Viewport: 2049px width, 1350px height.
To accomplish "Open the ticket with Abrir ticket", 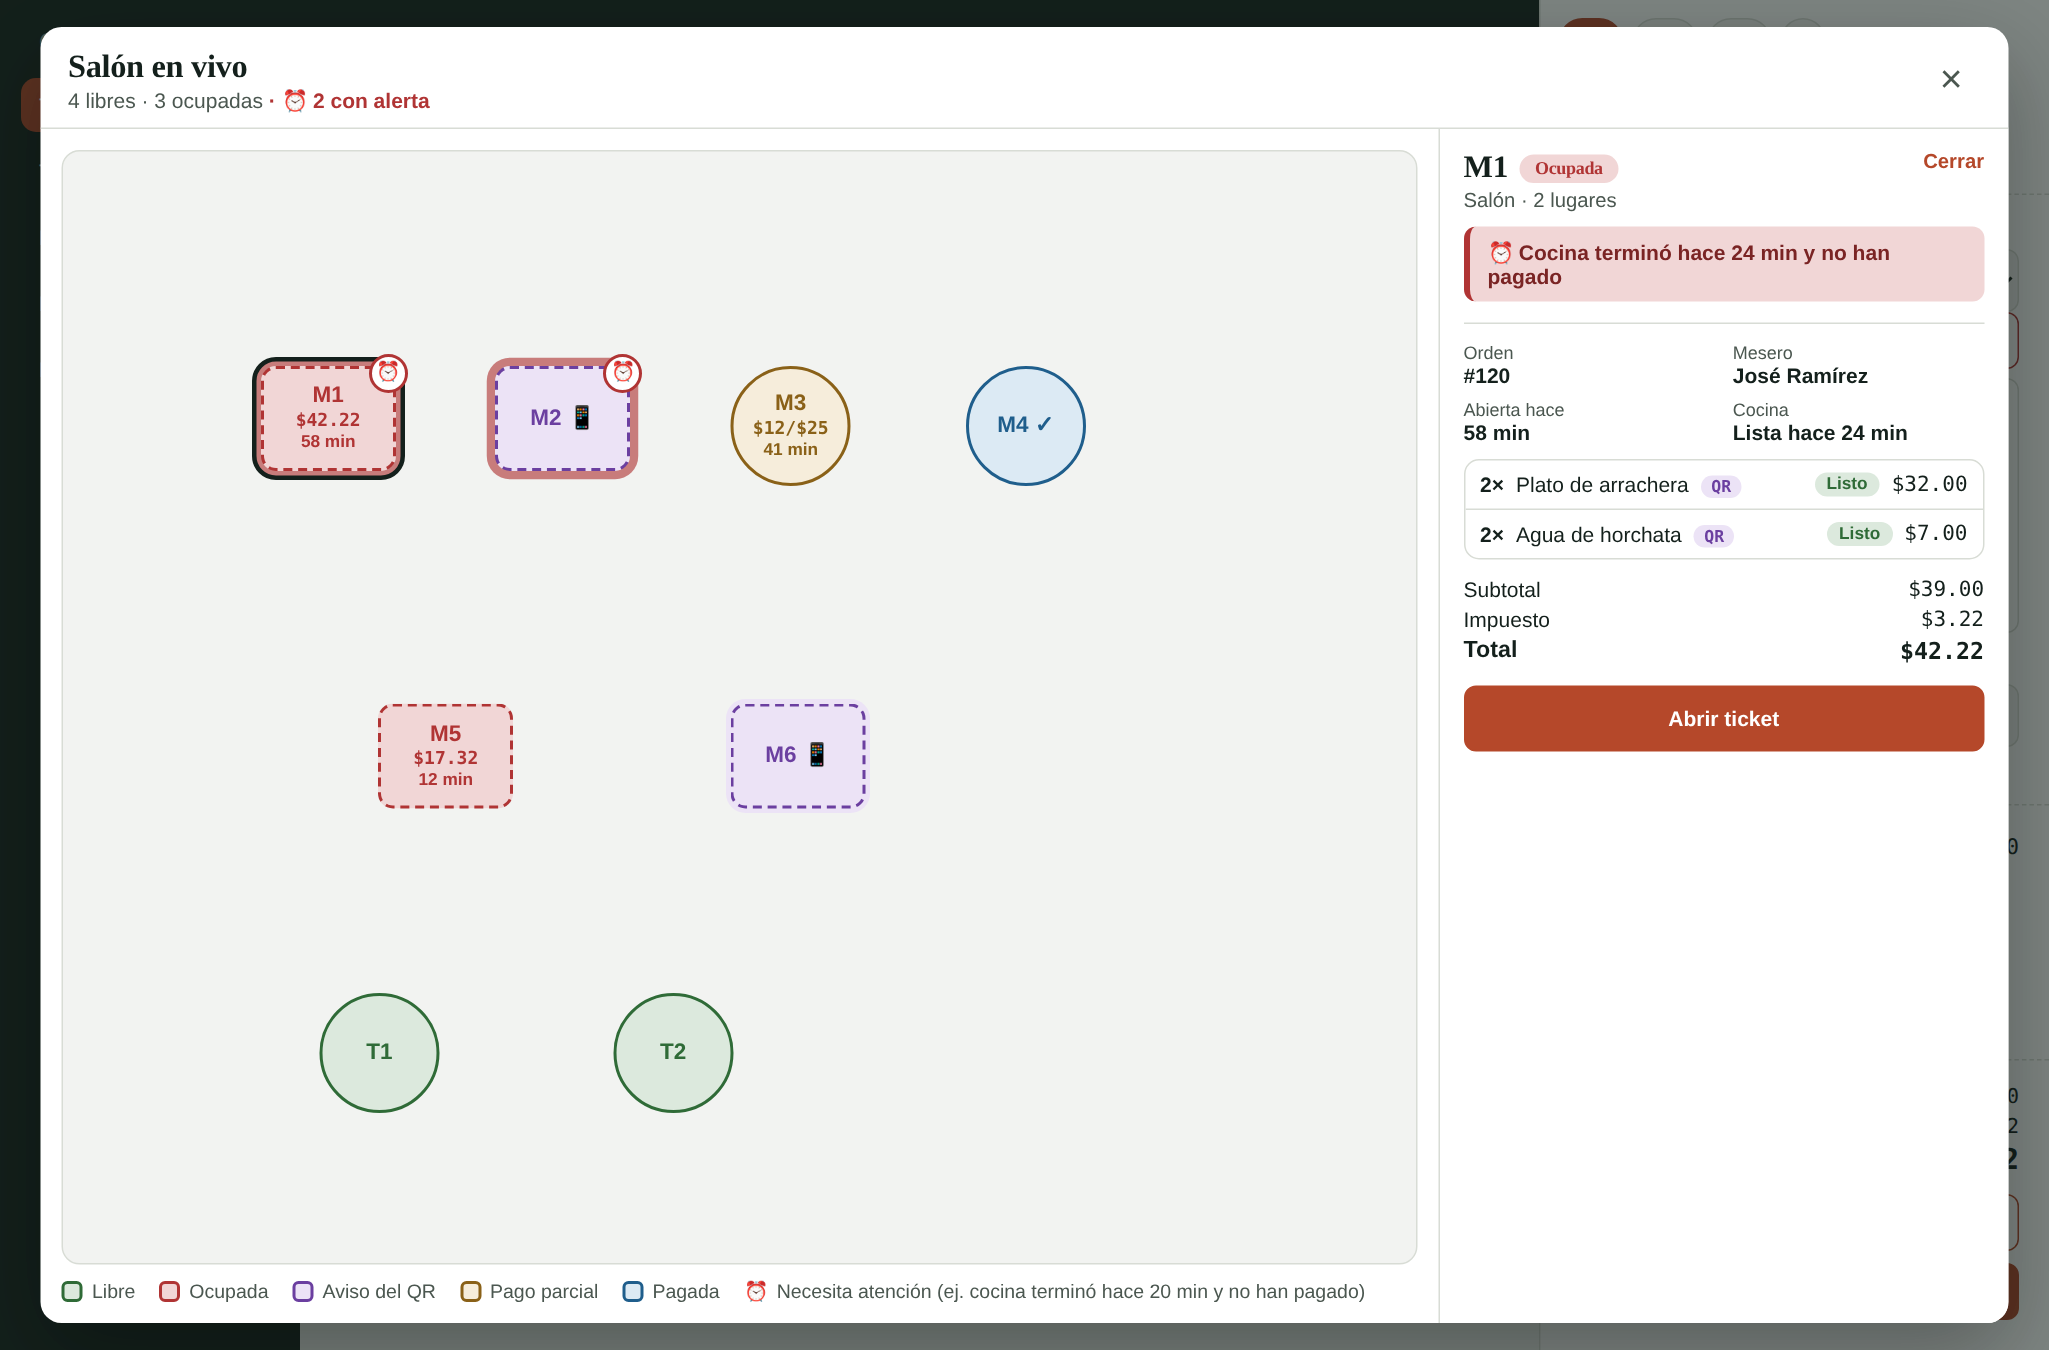I will click(1723, 718).
